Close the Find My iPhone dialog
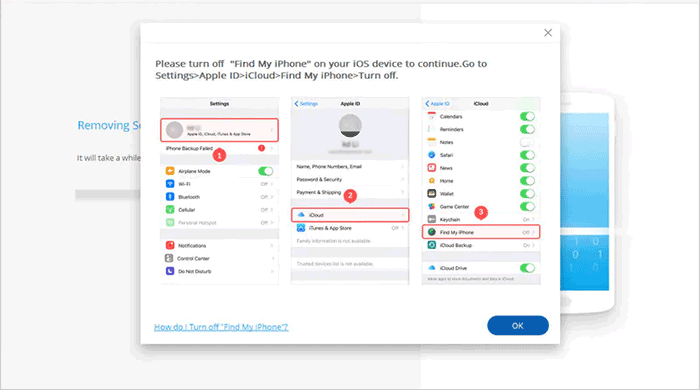 click(548, 33)
